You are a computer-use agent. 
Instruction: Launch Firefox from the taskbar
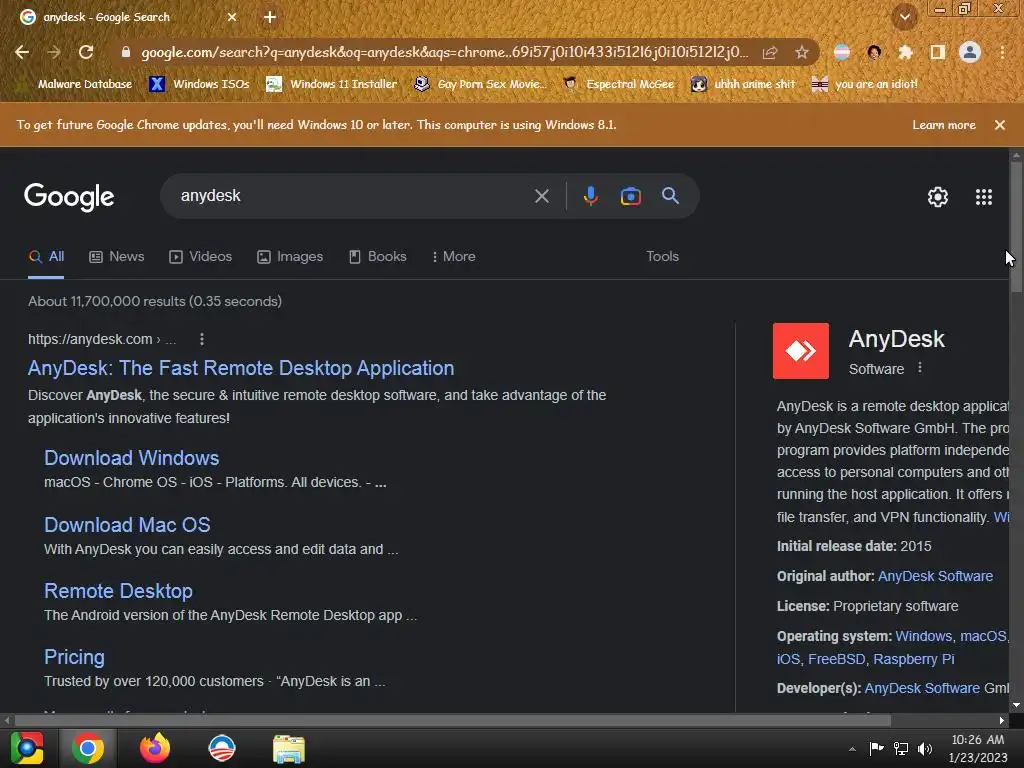click(155, 748)
